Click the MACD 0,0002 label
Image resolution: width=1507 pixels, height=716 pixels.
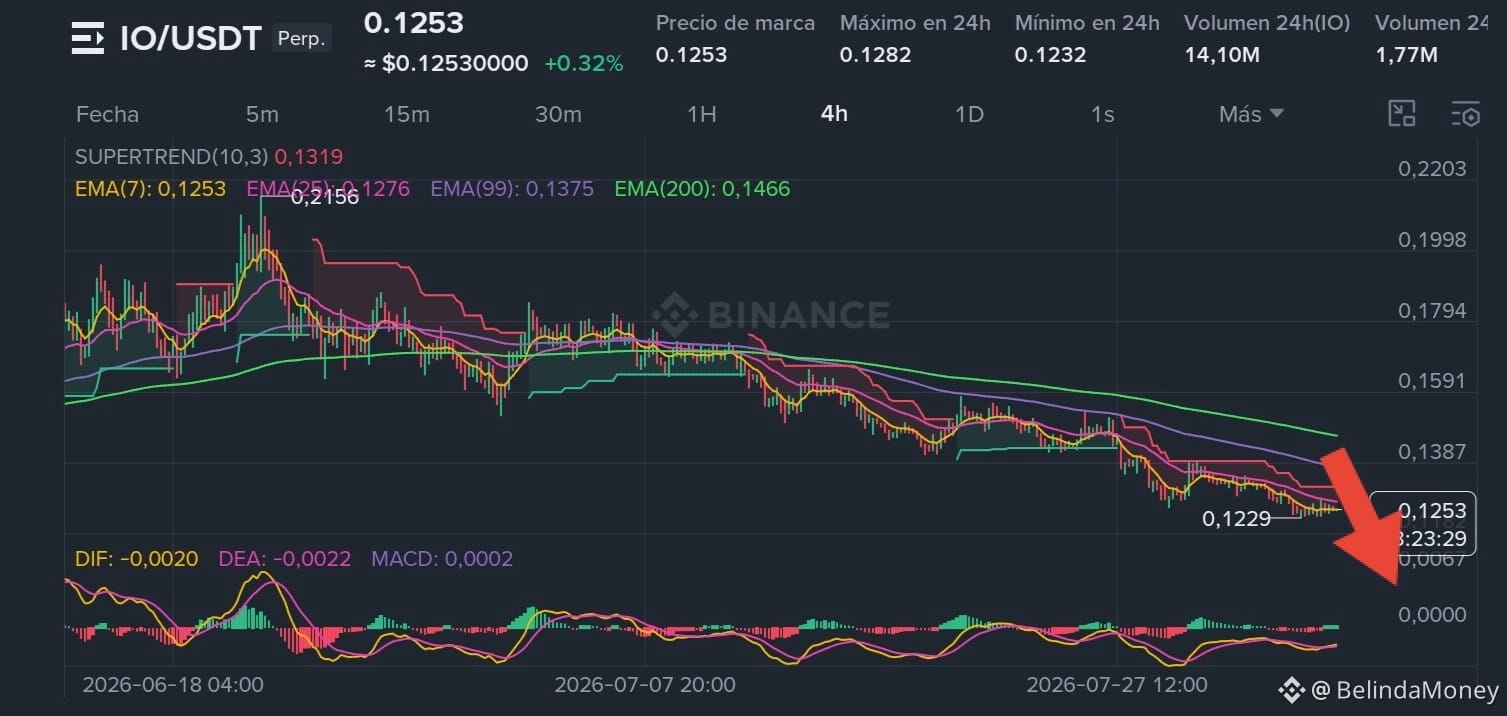click(442, 559)
